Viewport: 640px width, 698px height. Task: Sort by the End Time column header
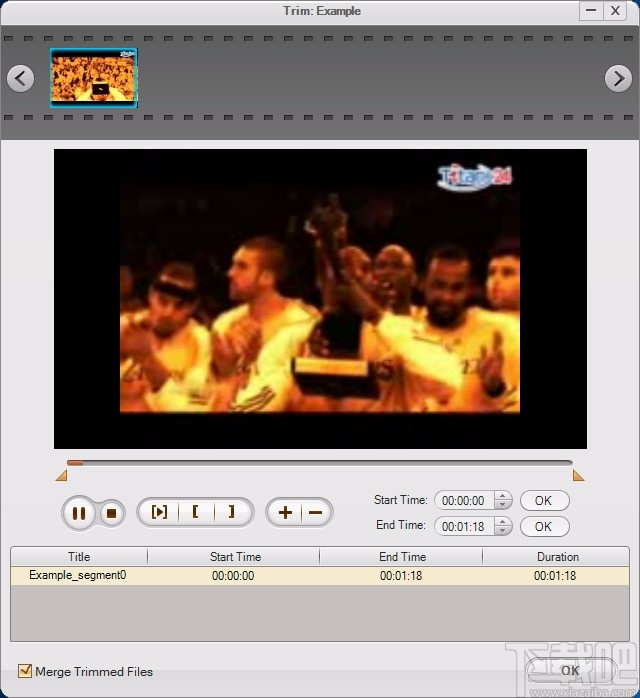pyautogui.click(x=402, y=556)
